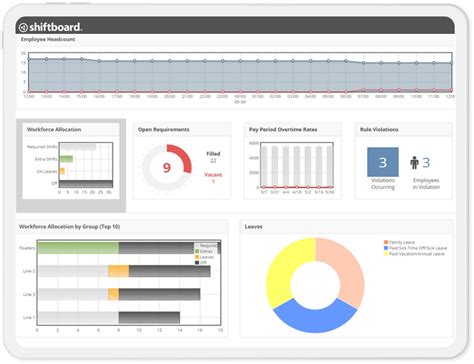Click the Extras legend swatch in group chart
The image size is (474, 364).
[197, 251]
